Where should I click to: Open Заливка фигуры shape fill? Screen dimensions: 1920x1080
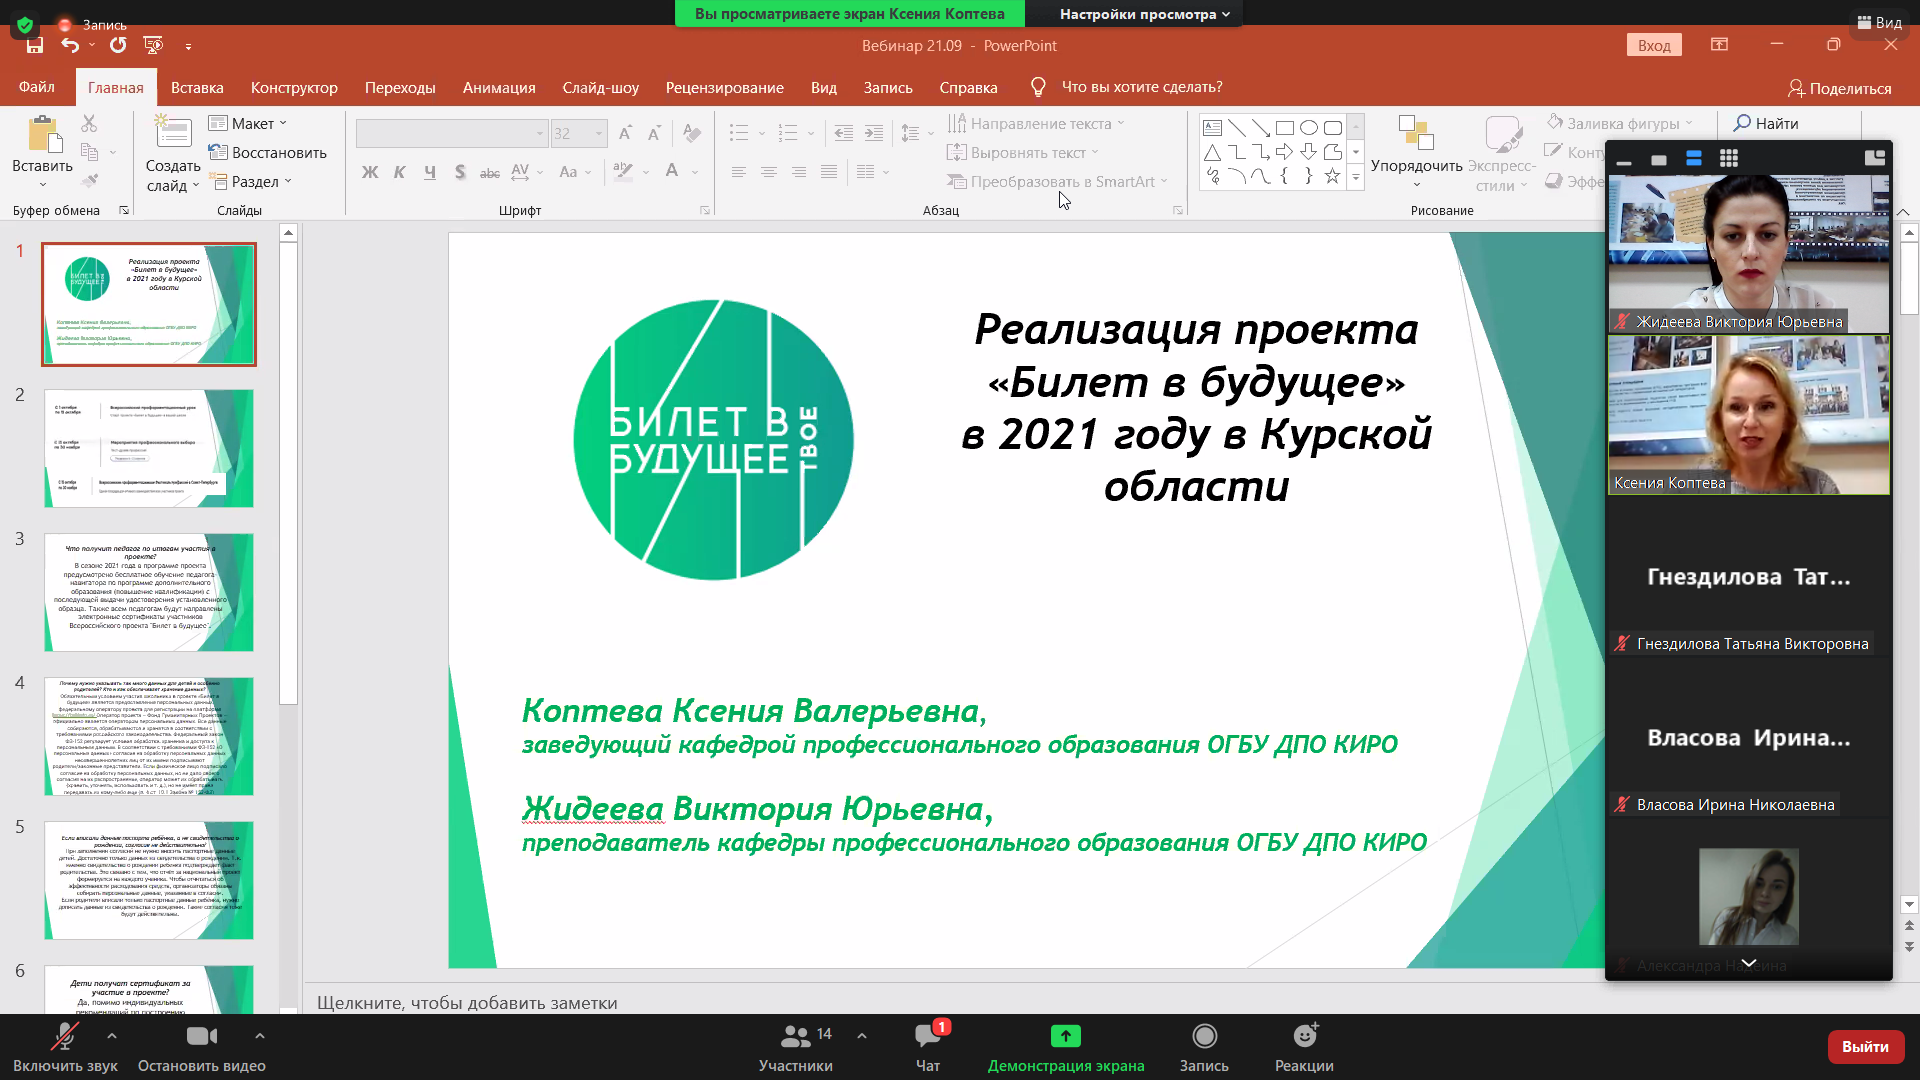pyautogui.click(x=1618, y=123)
